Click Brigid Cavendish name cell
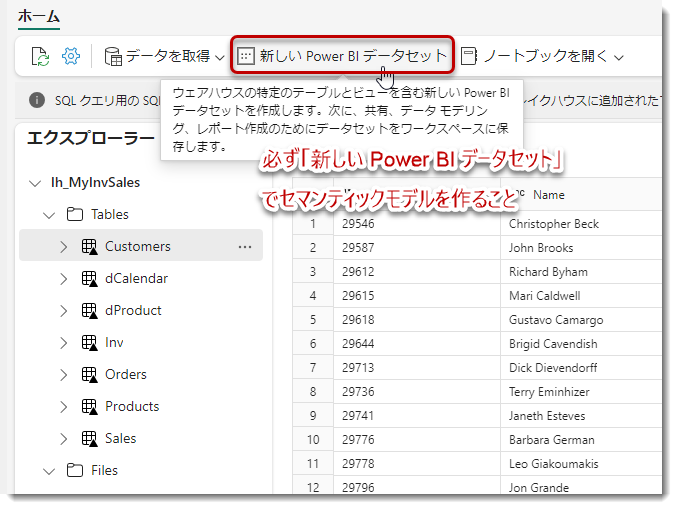Image resolution: width=677 pixels, height=509 pixels. [x=581, y=344]
